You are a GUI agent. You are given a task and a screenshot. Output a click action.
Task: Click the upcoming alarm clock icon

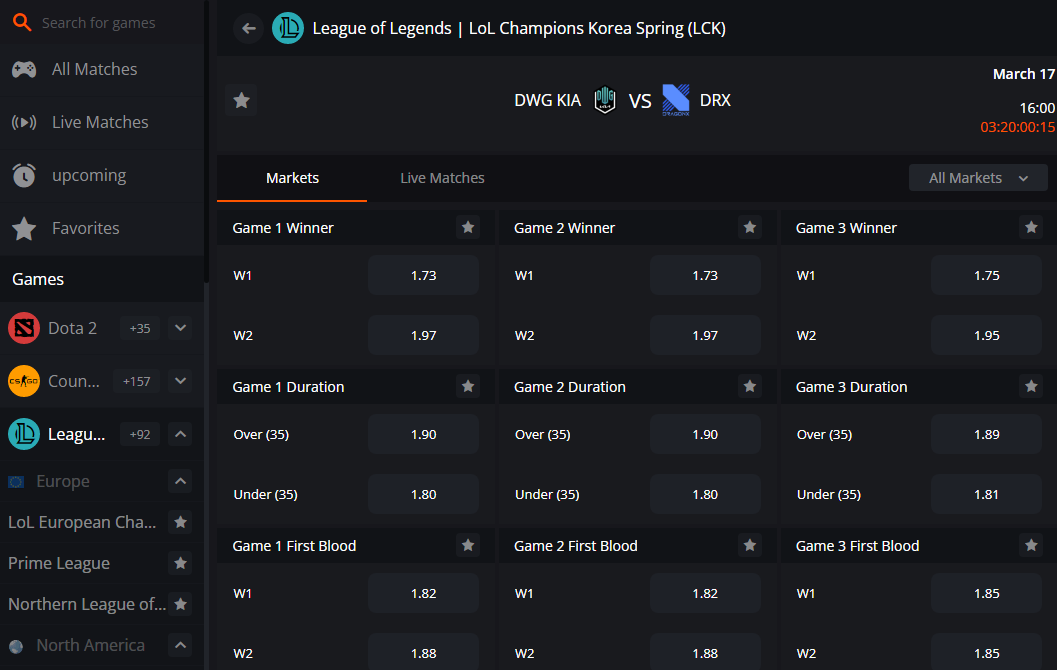coord(24,175)
